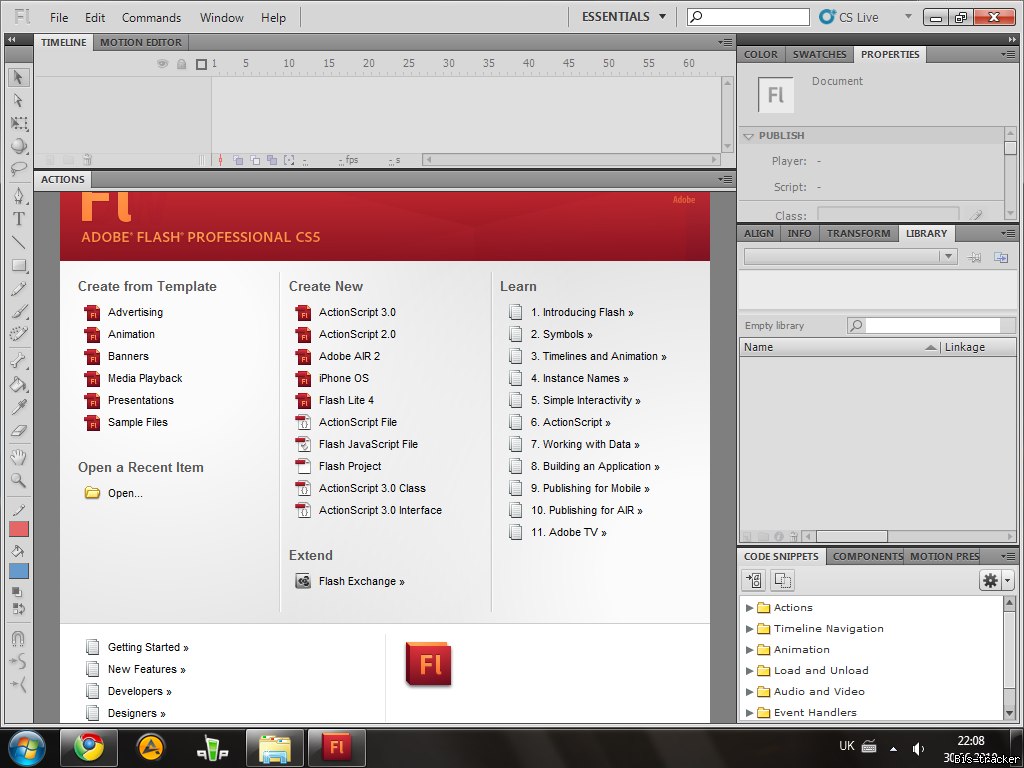Open the Commands menu
Screen dimensions: 1024x768
pos(152,18)
